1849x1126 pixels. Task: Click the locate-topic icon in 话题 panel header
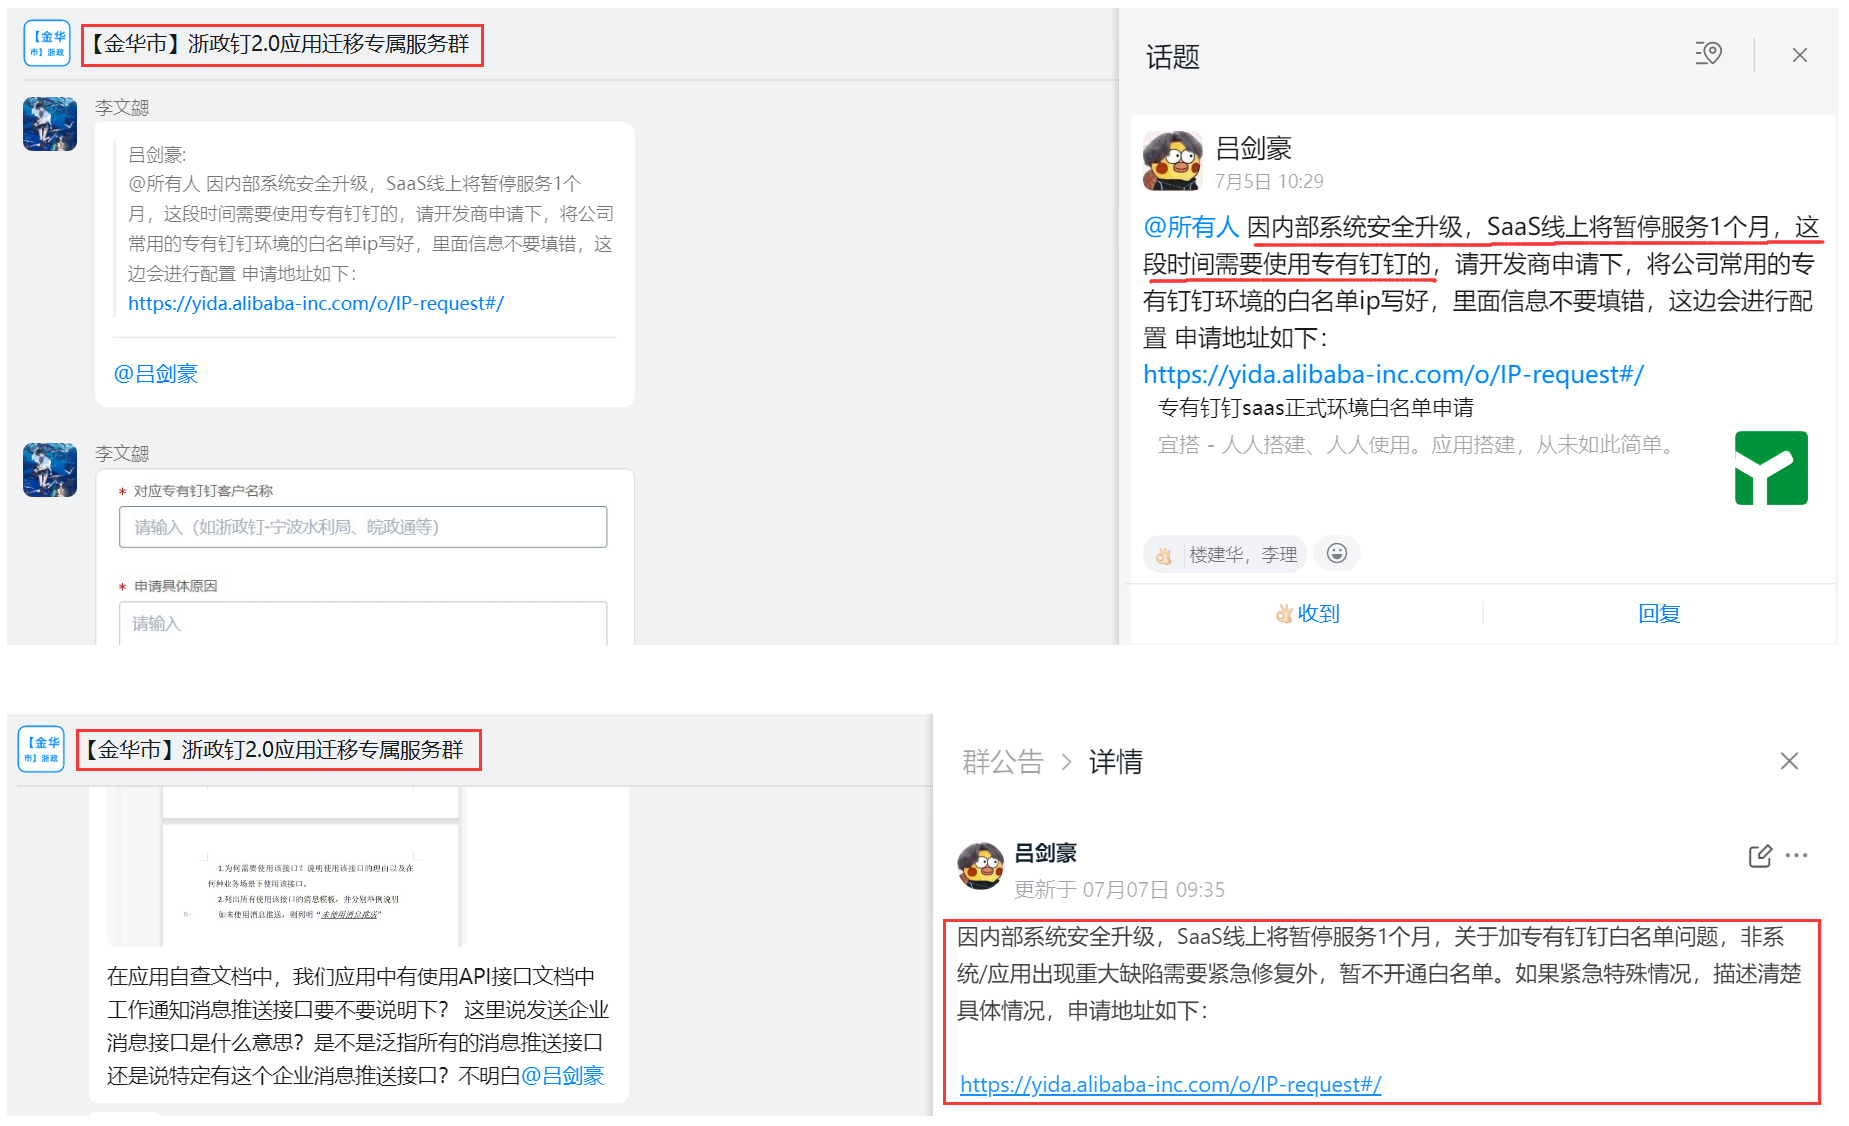tap(1708, 54)
